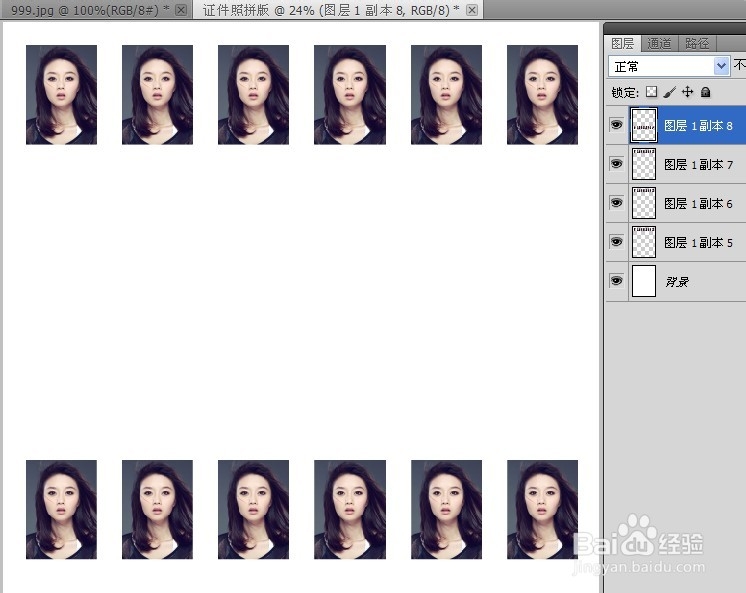Click thumbnail of 图层 1 副本 8
The height and width of the screenshot is (593, 746).
tap(644, 125)
